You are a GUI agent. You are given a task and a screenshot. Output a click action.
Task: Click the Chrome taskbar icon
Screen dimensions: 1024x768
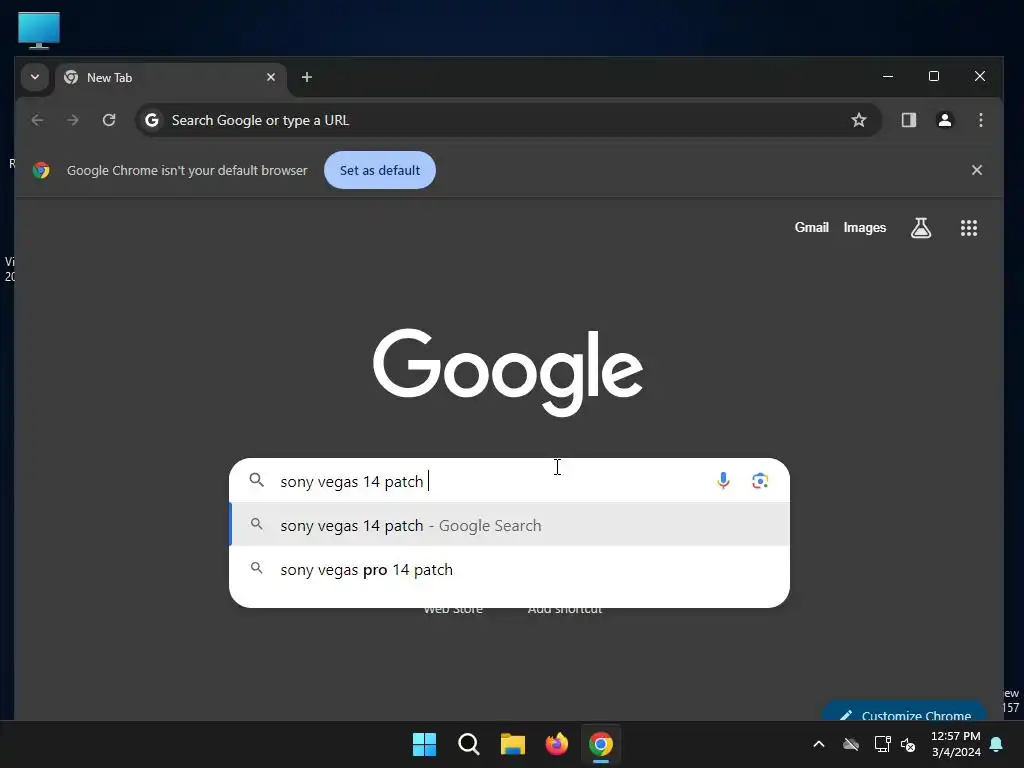tap(601, 744)
